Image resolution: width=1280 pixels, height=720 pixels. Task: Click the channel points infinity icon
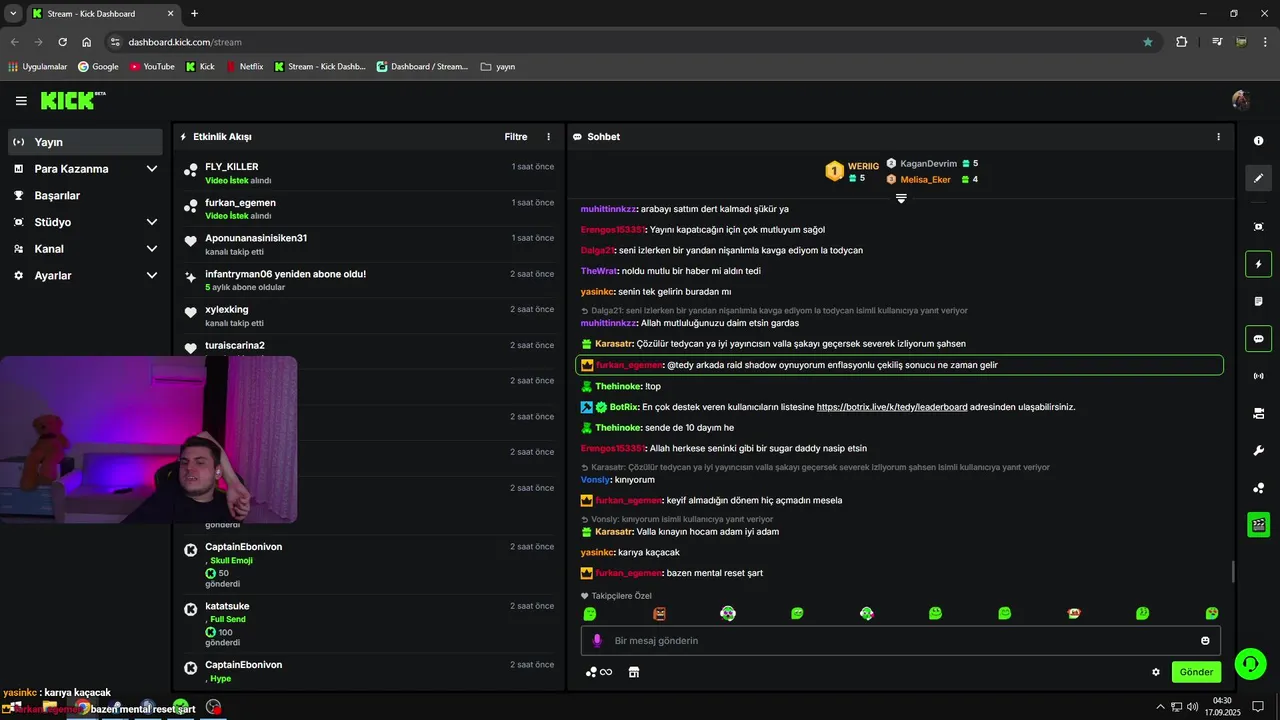599,672
